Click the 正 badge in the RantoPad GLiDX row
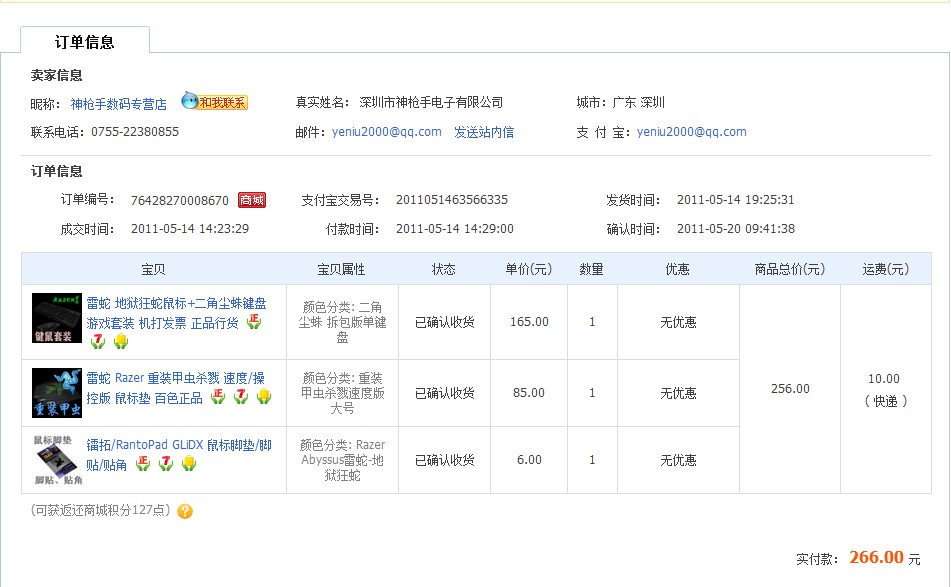This screenshot has width=951, height=587. pos(143,464)
